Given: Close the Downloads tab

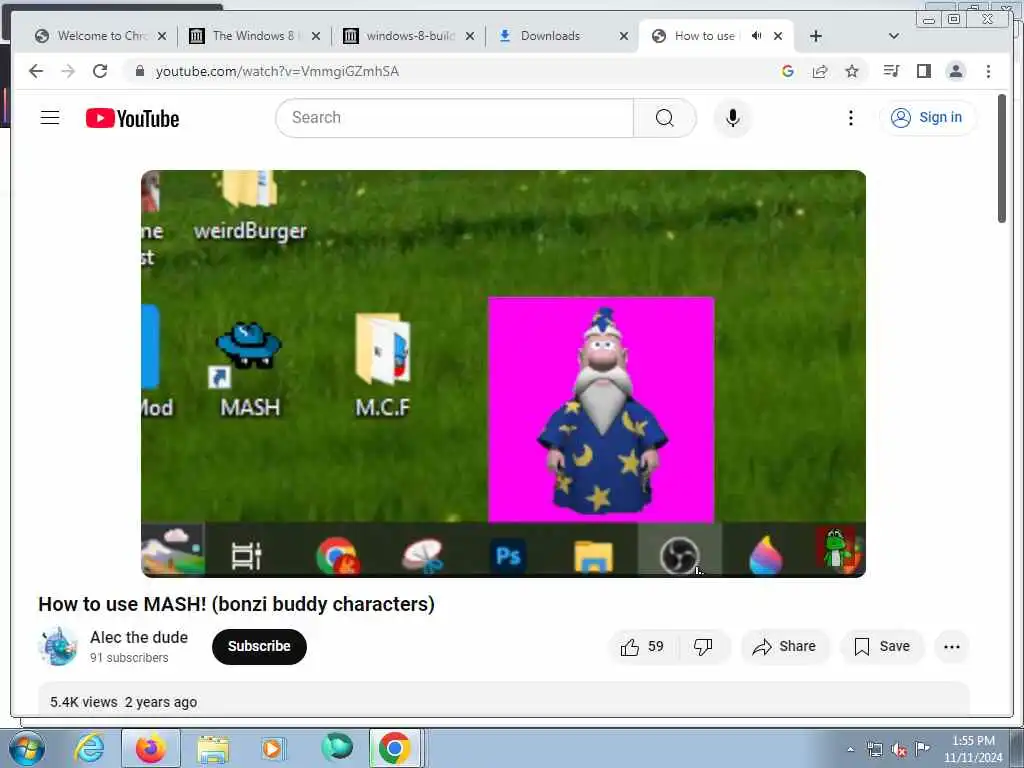Looking at the screenshot, I should tap(624, 36).
